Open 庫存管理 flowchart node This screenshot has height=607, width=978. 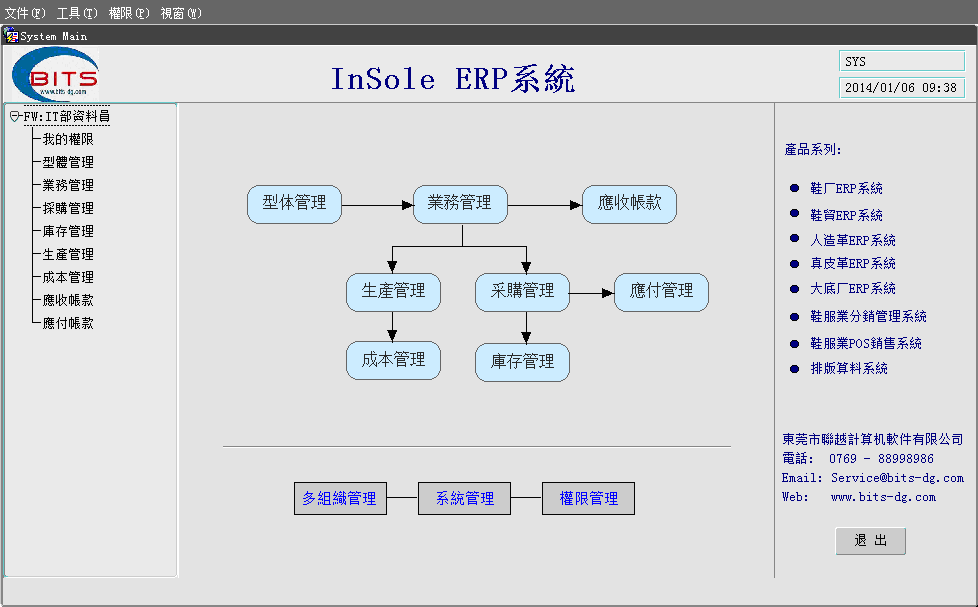click(x=523, y=362)
